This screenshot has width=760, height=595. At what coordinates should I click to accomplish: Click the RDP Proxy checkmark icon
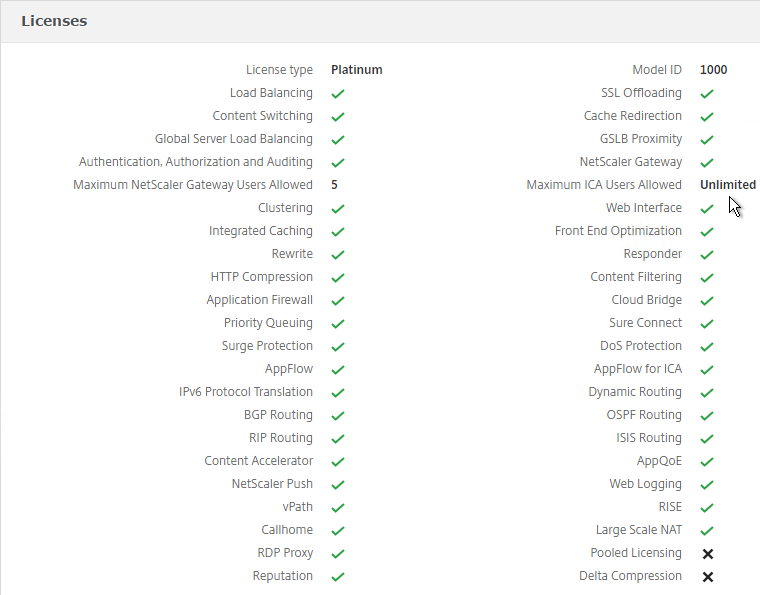point(338,553)
